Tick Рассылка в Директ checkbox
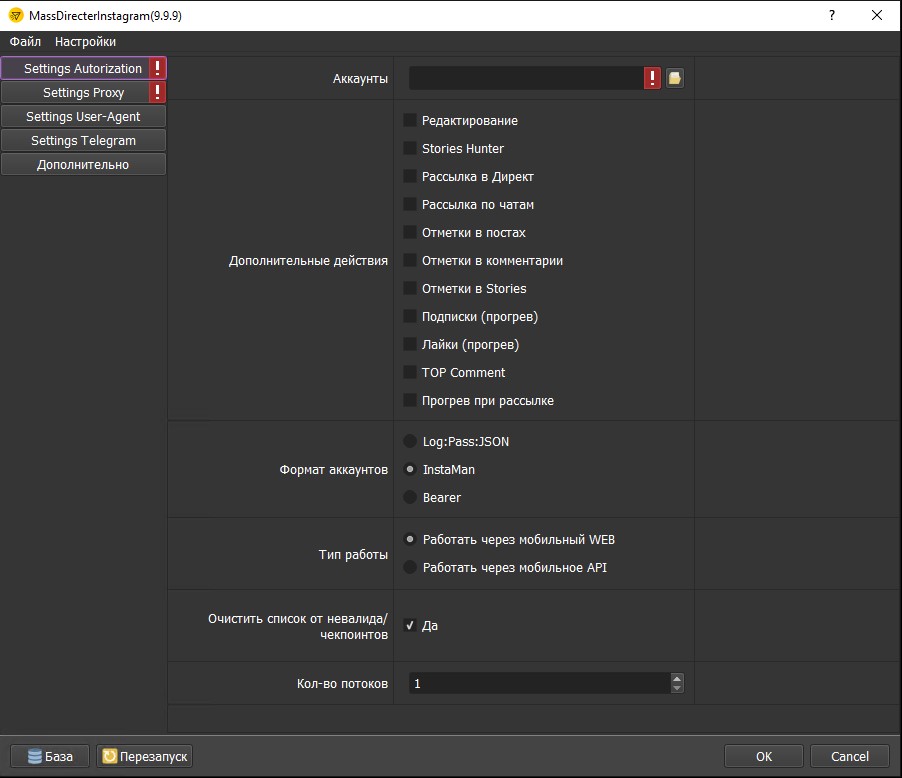The height and width of the screenshot is (778, 902). [410, 176]
